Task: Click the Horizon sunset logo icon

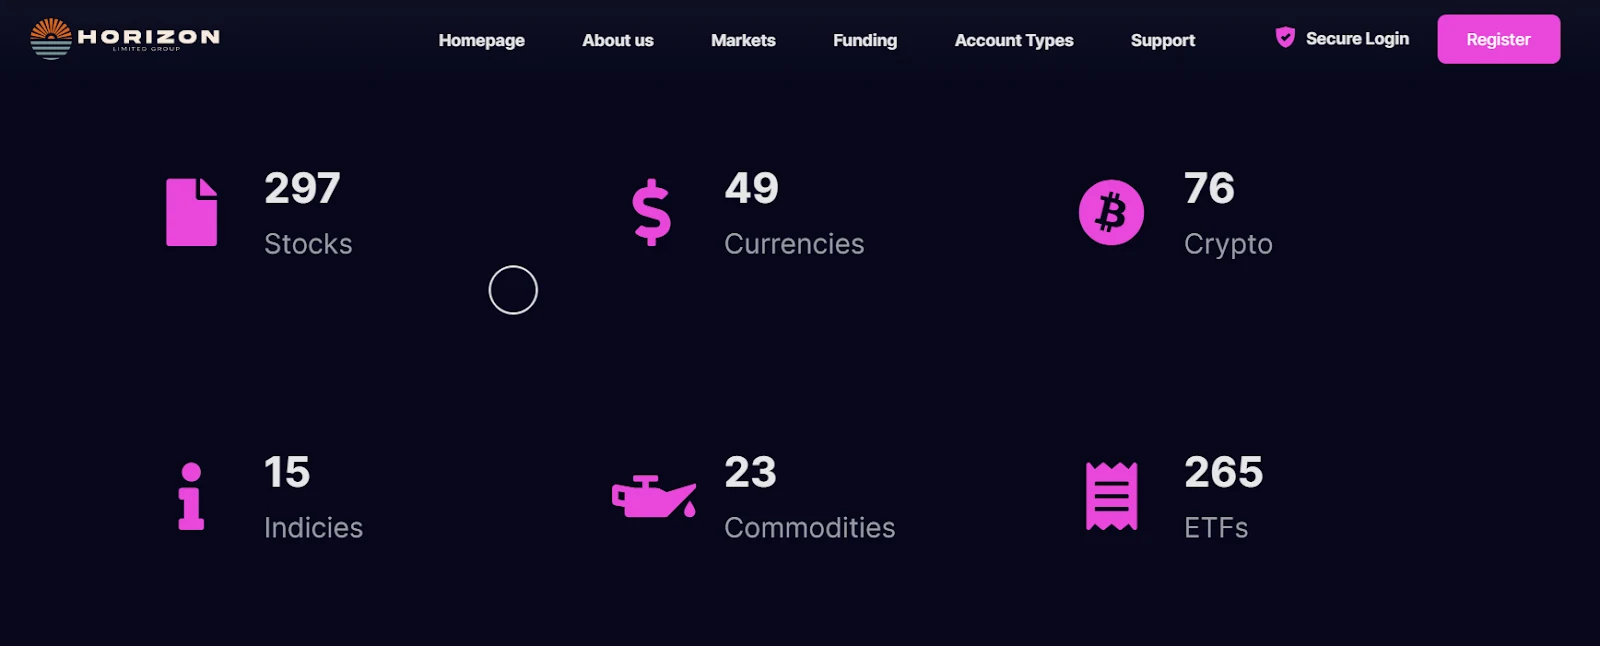Action: tap(51, 39)
